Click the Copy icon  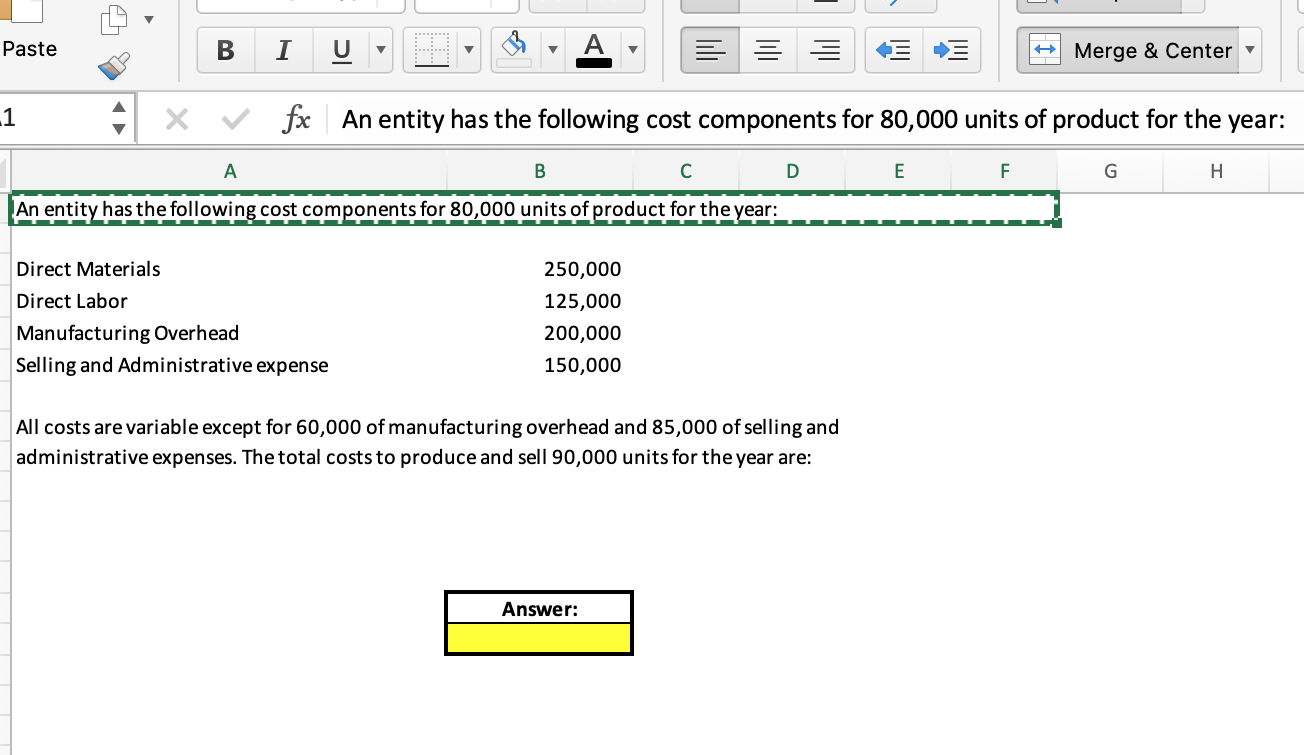click(x=113, y=18)
